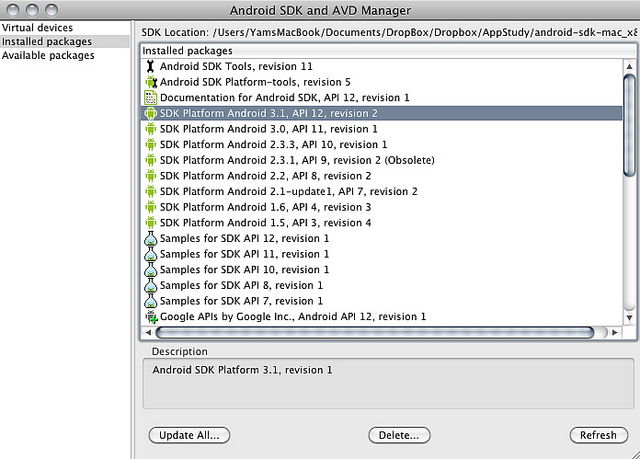
Task: Minimize the AVD Manager window
Action: point(32,10)
